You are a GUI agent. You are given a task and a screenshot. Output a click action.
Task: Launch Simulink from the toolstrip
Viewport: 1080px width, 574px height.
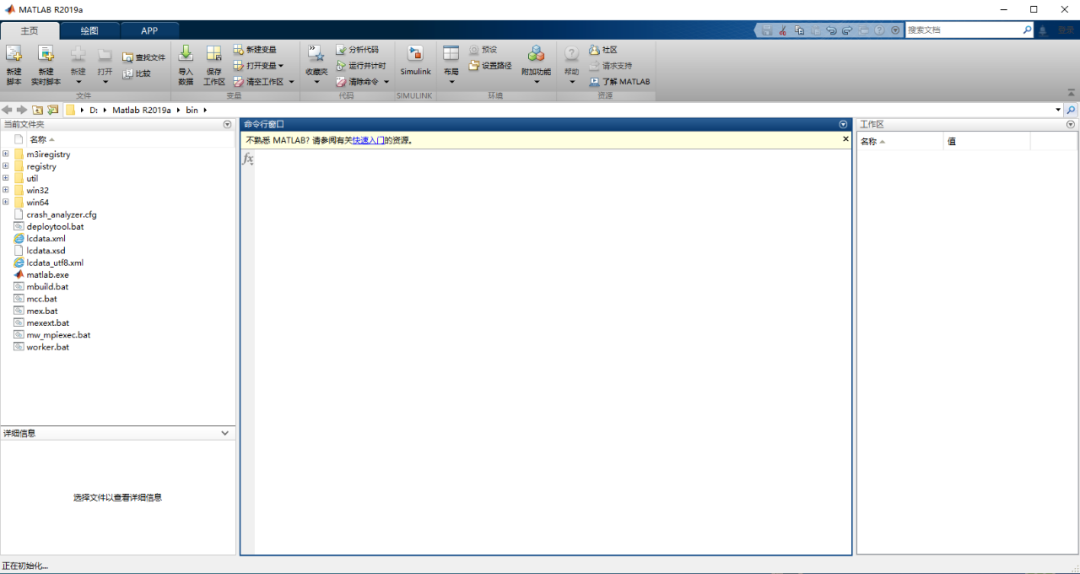(415, 62)
